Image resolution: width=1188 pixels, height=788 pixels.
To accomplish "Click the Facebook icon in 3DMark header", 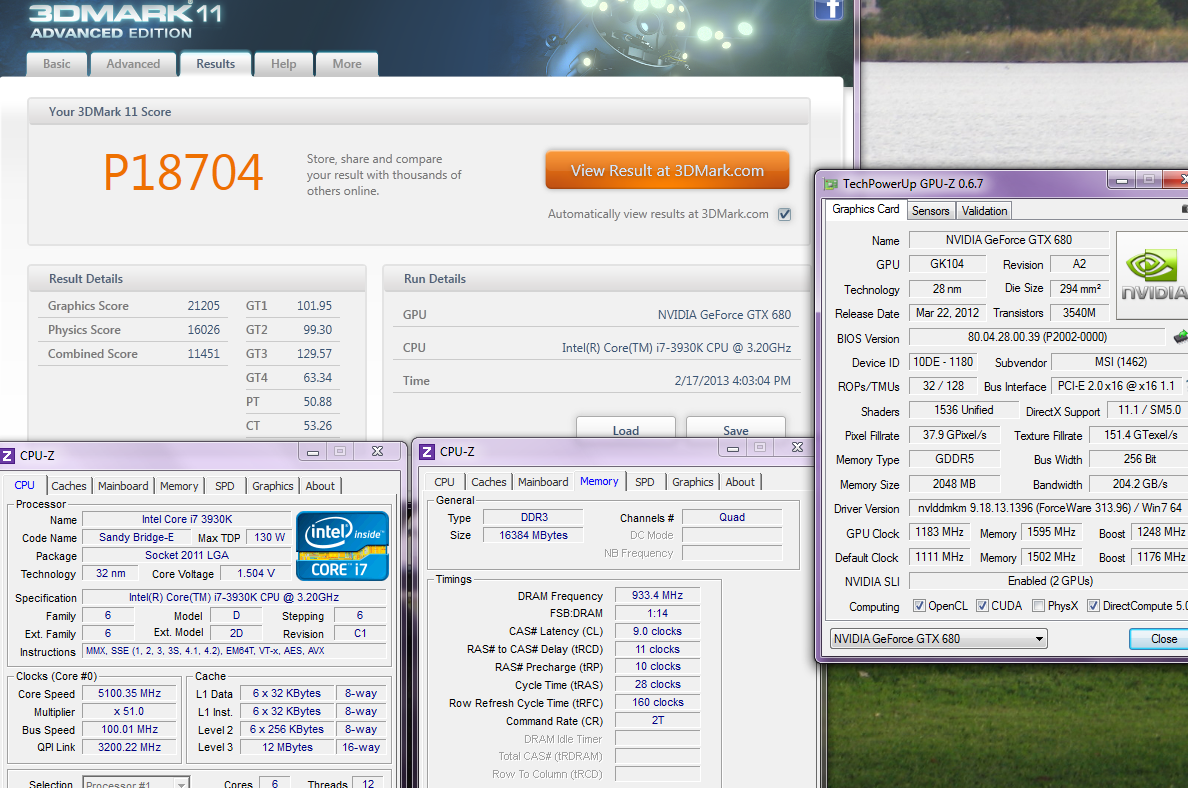I will click(829, 8).
